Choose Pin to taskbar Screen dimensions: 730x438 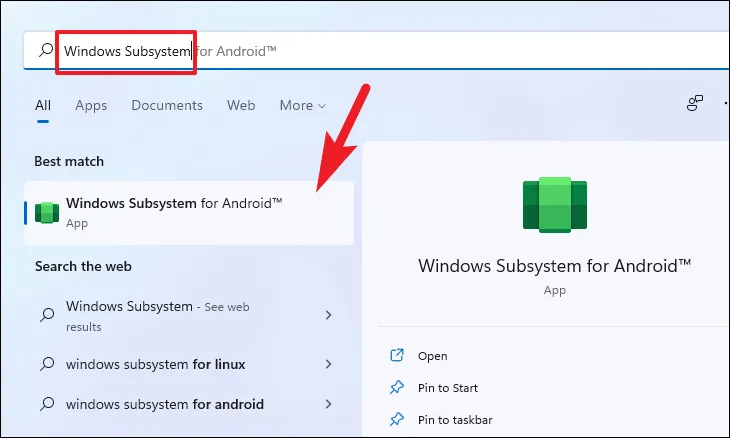(455, 420)
